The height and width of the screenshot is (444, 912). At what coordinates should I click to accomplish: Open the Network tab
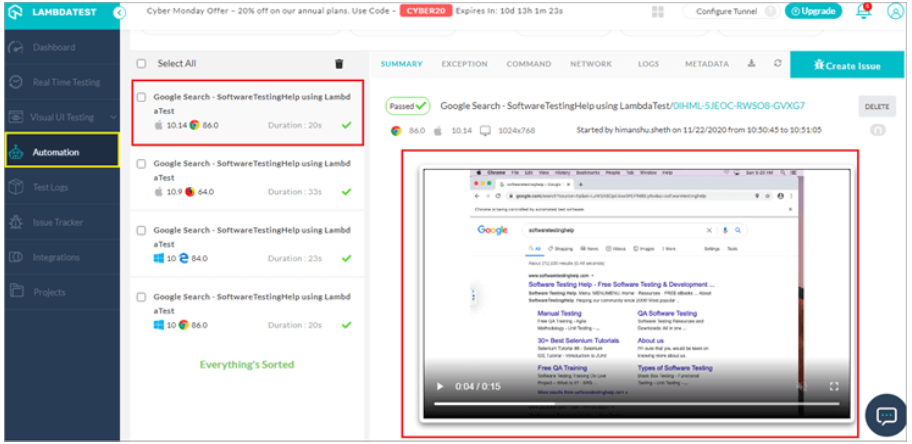[x=590, y=64]
